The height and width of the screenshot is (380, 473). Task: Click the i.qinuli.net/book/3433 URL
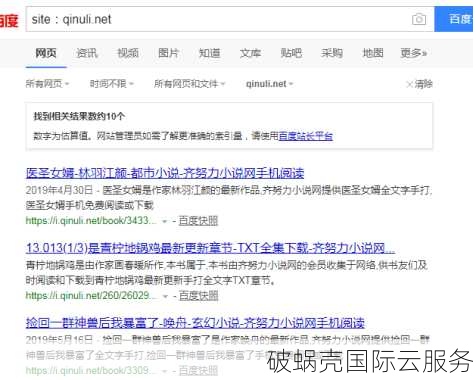pyautogui.click(x=91, y=221)
